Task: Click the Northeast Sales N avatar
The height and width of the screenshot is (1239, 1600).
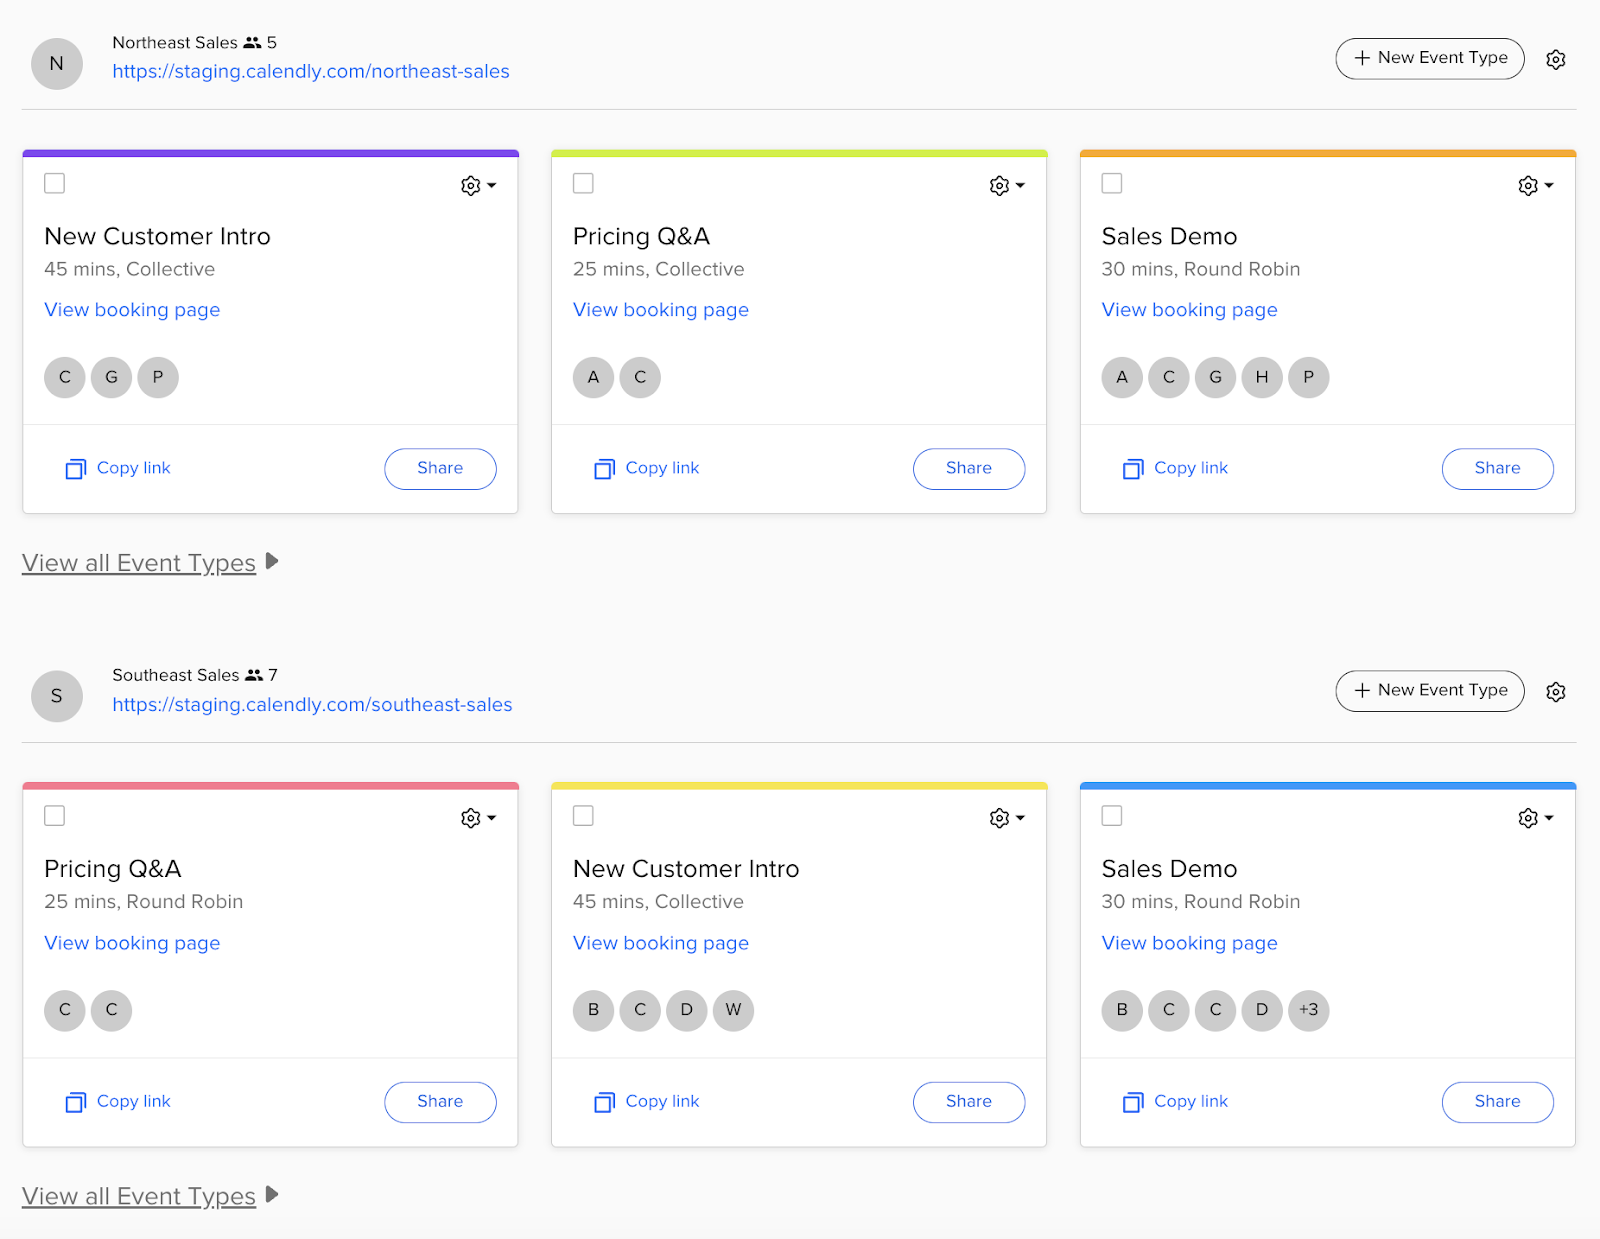Action: [x=57, y=64]
